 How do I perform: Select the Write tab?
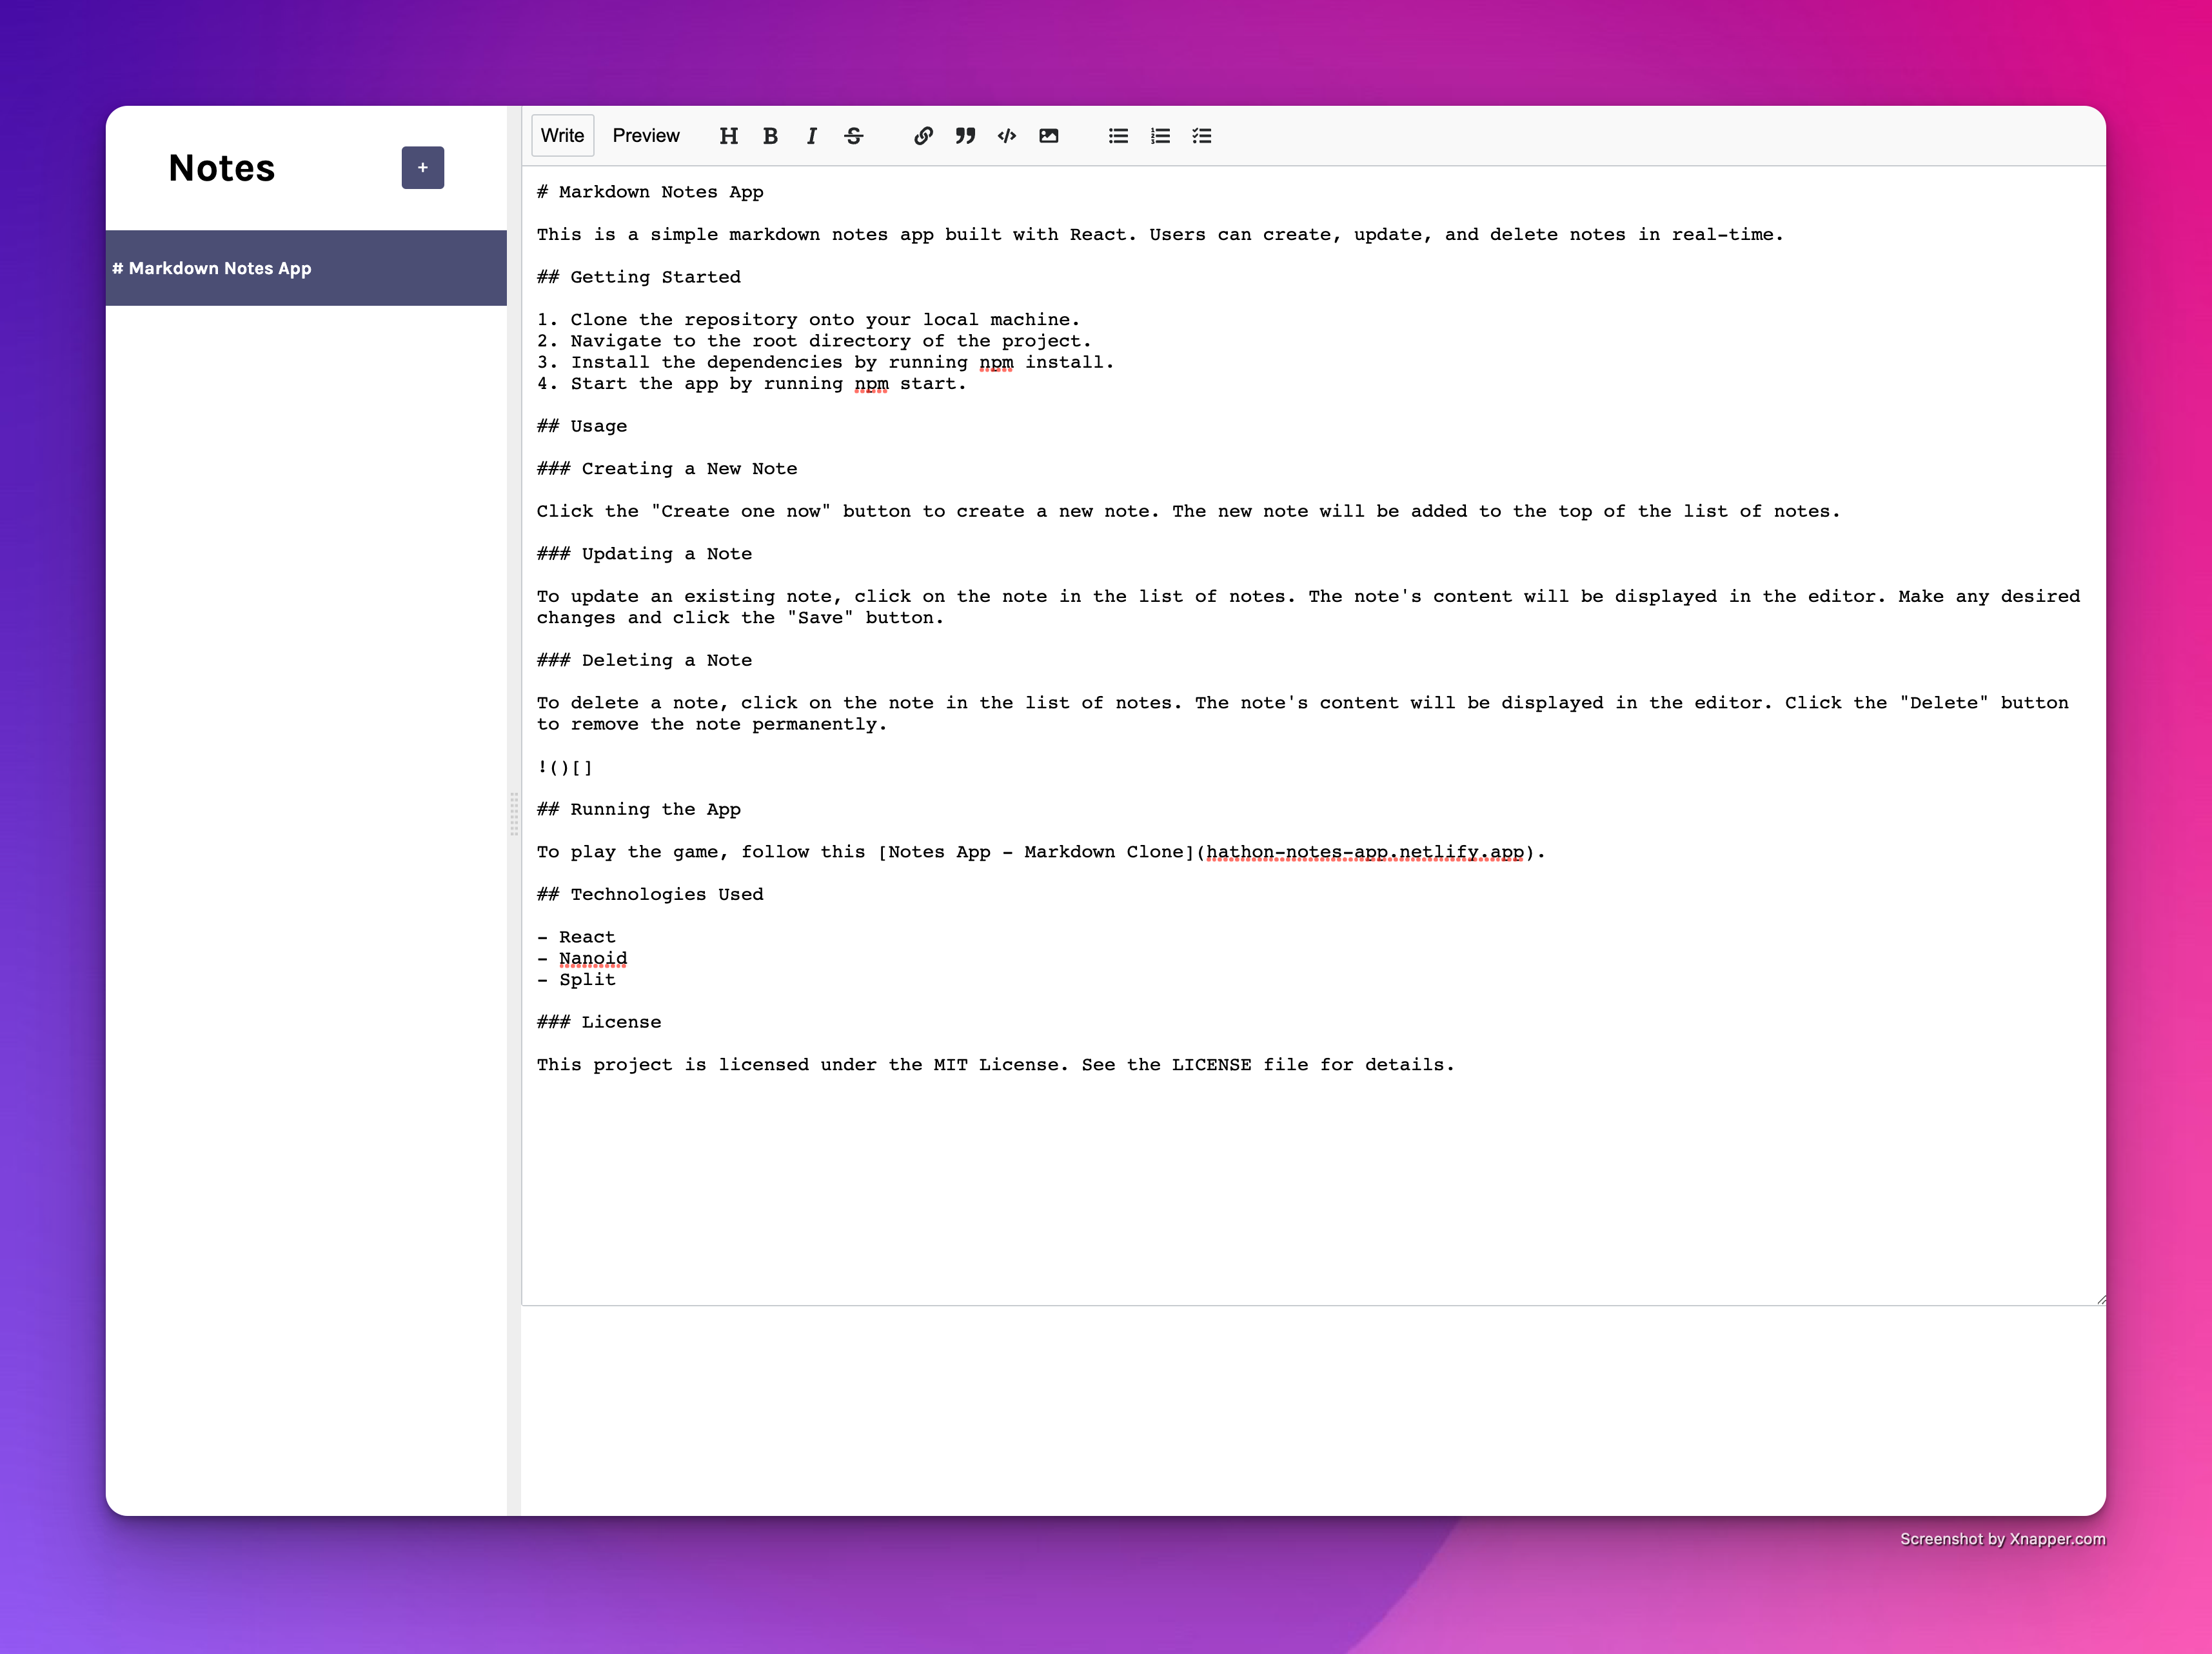click(x=562, y=136)
